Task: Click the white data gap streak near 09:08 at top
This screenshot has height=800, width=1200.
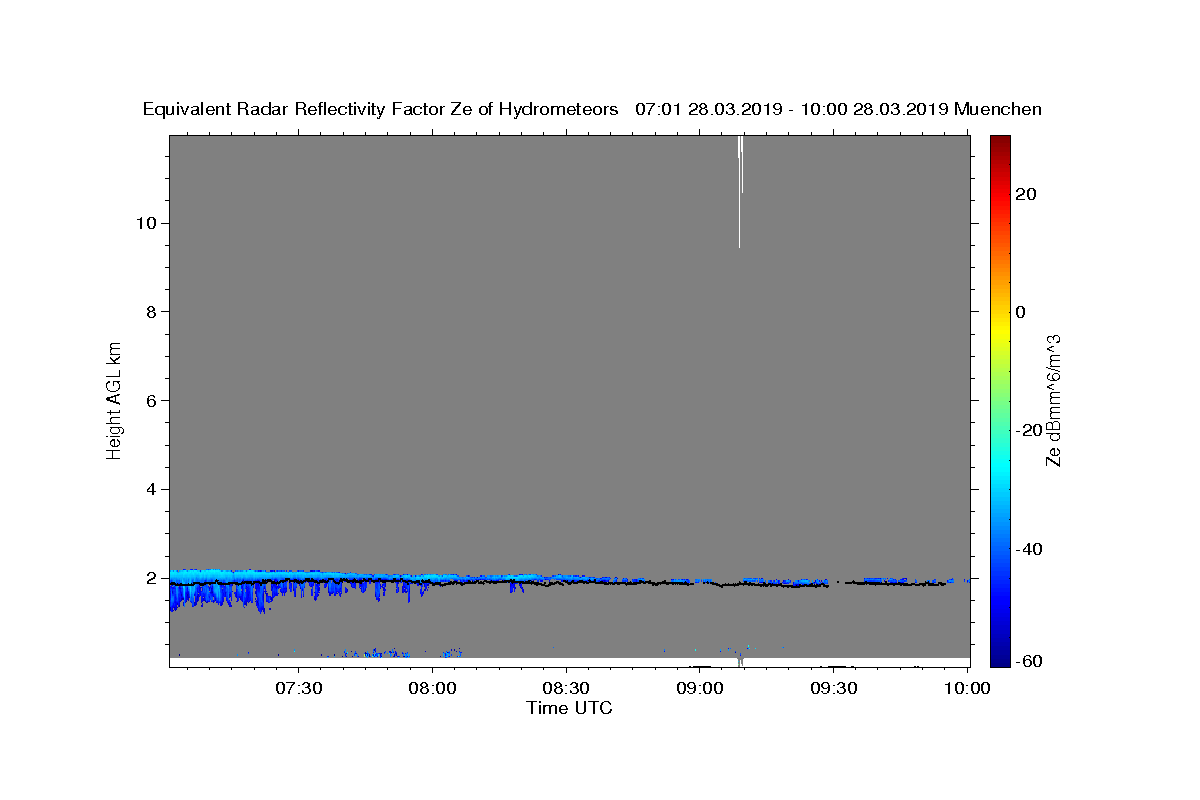Action: point(740,190)
